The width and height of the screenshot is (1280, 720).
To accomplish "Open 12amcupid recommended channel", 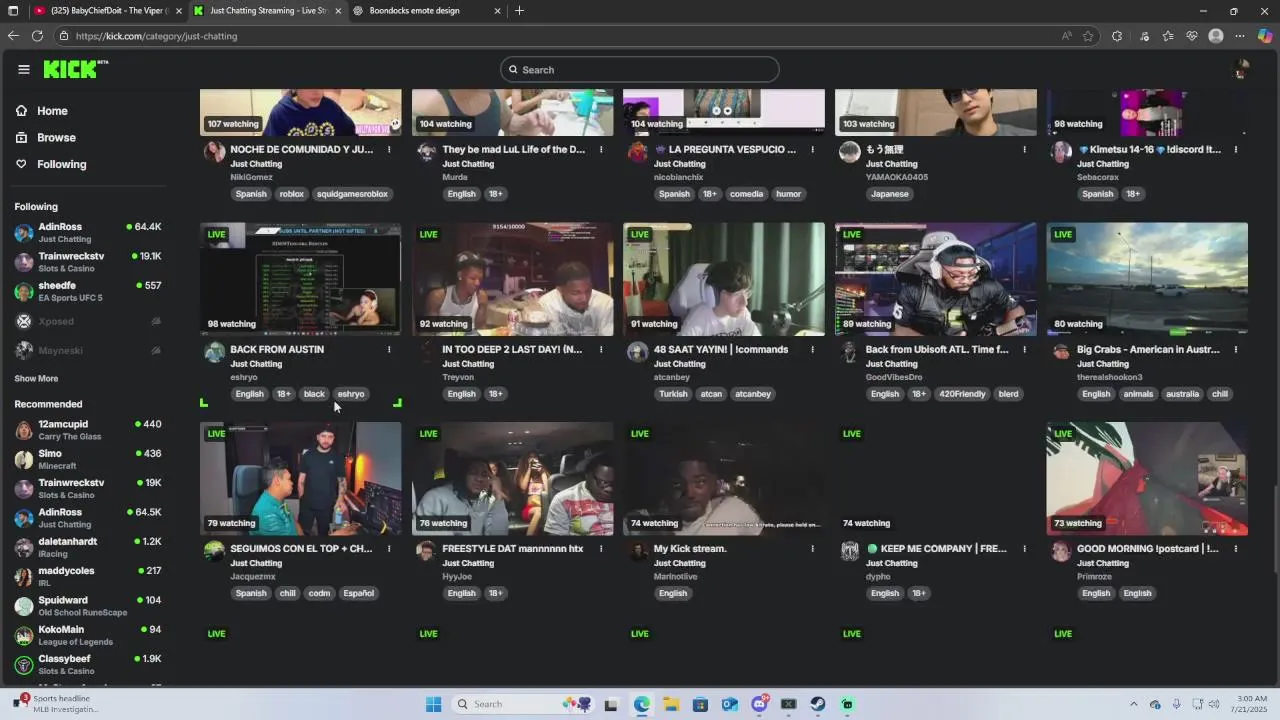I will [x=88, y=430].
